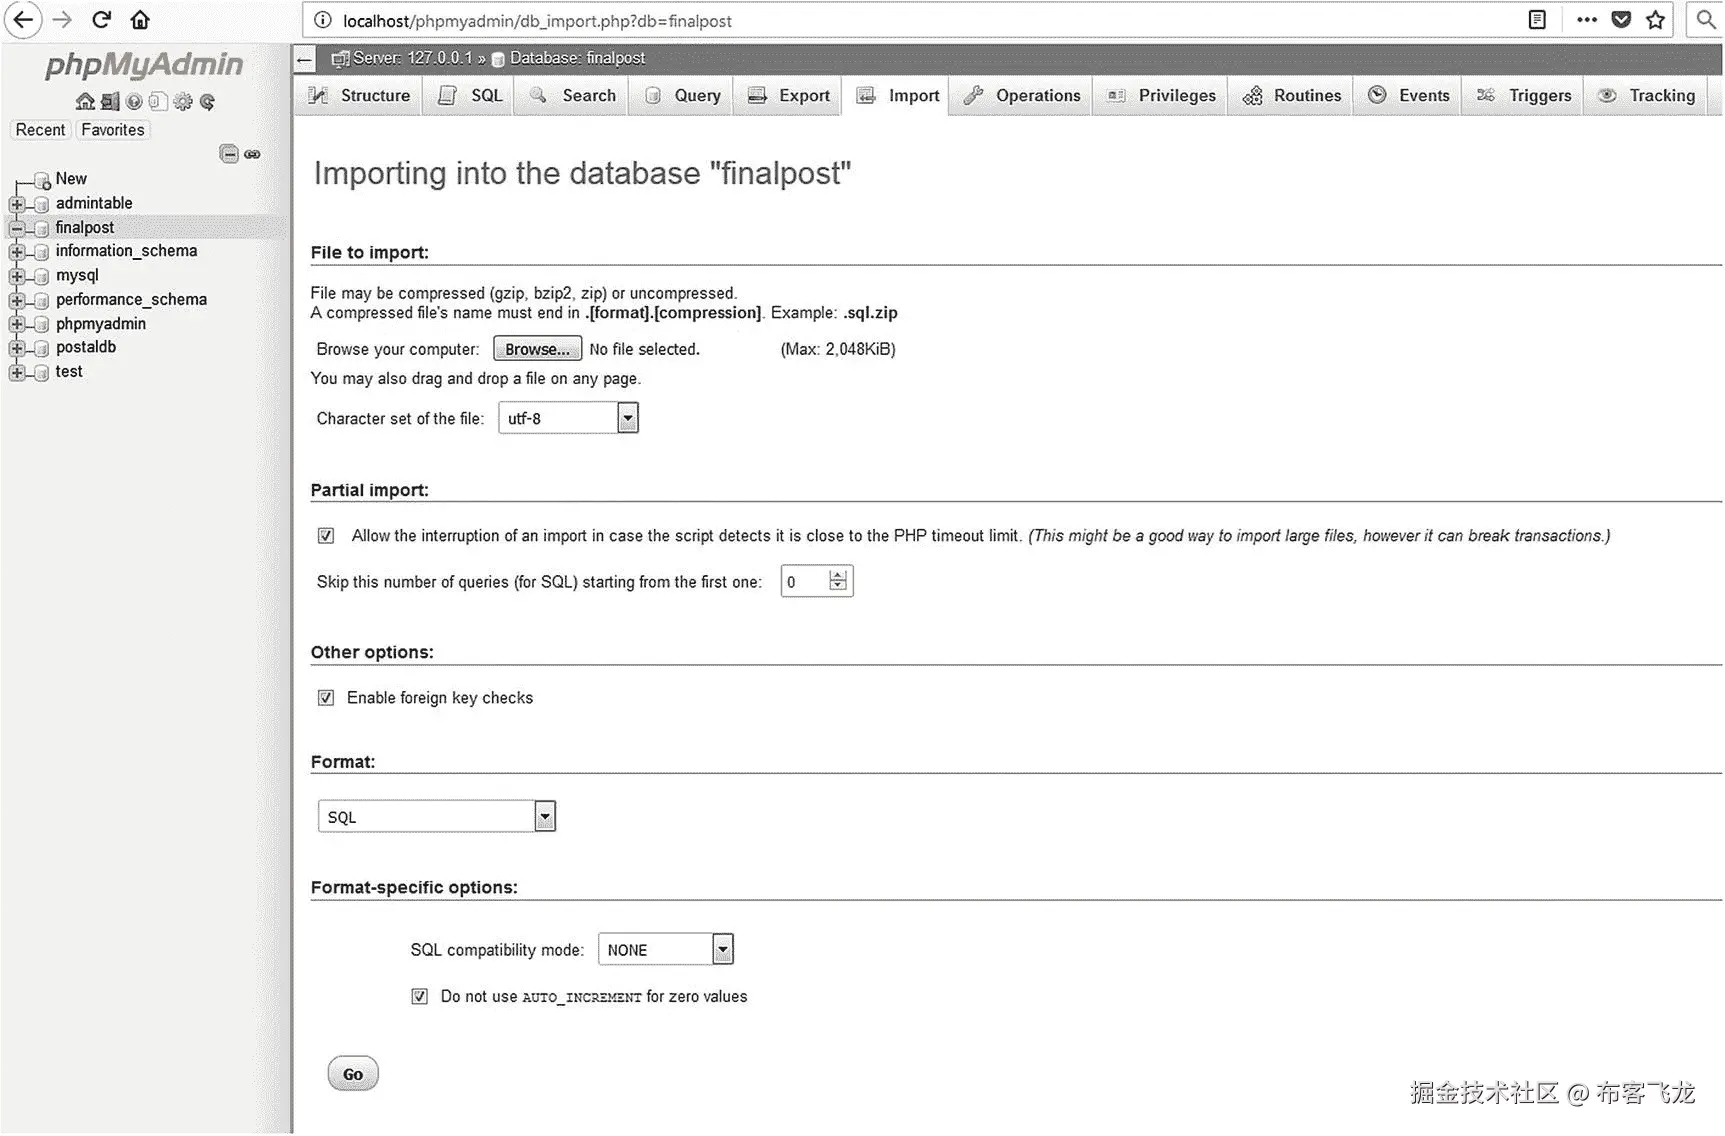Open the Events tab
The height and width of the screenshot is (1136, 1725).
coord(1409,96)
